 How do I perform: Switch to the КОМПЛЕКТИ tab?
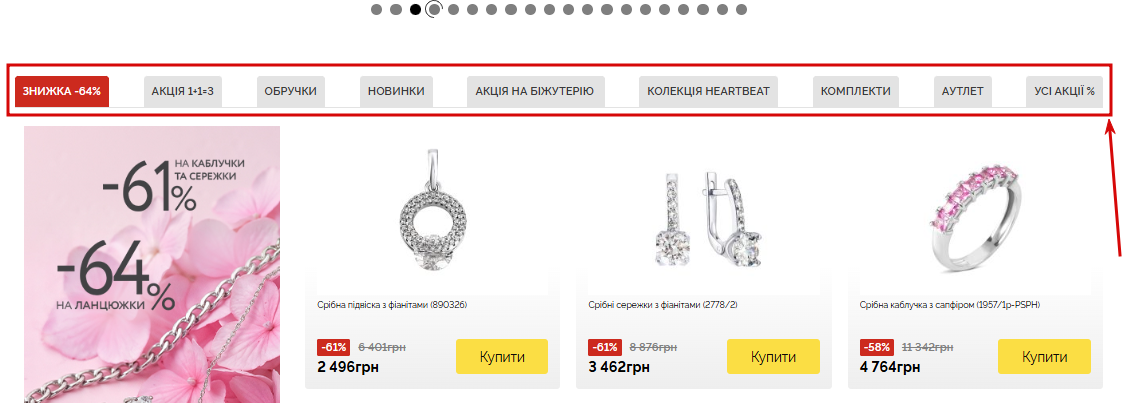click(856, 92)
